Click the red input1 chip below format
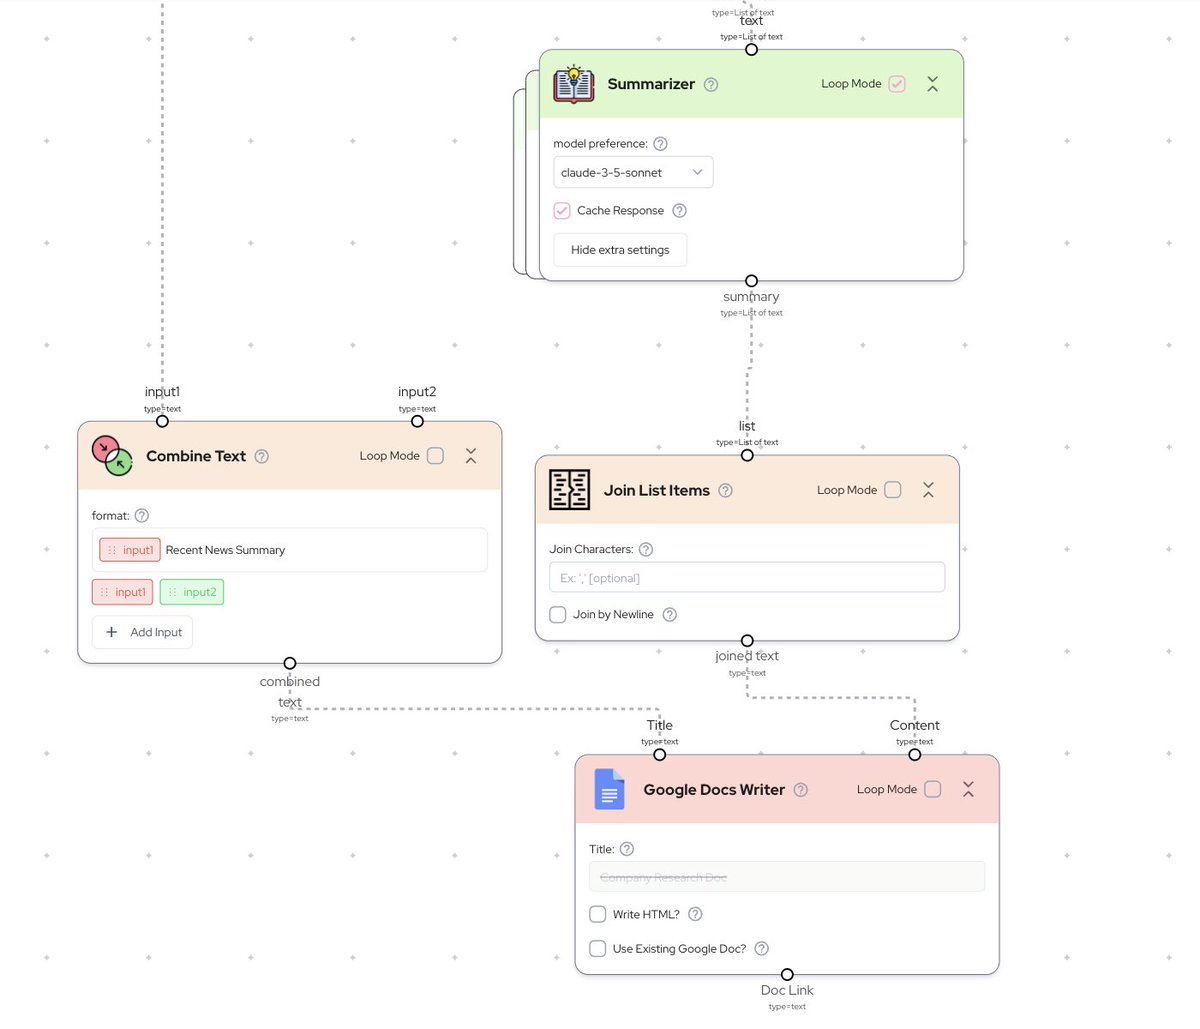This screenshot has width=1200, height=1029. (x=122, y=592)
